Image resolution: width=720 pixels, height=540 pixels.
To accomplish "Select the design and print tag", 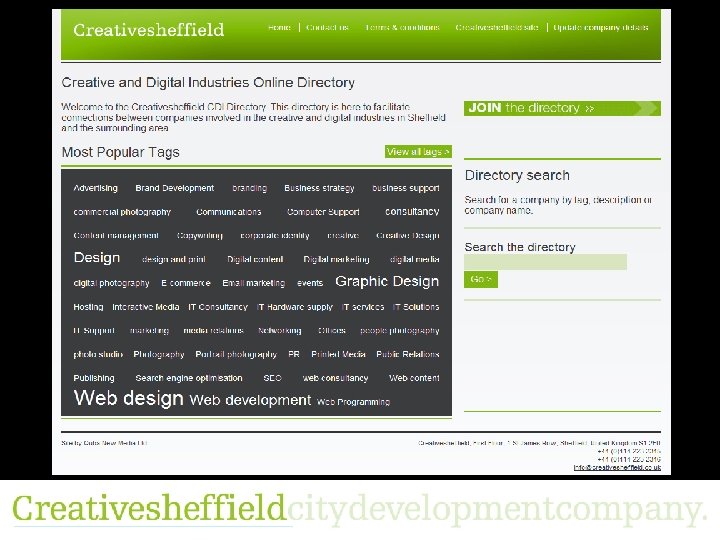I will point(174,259).
